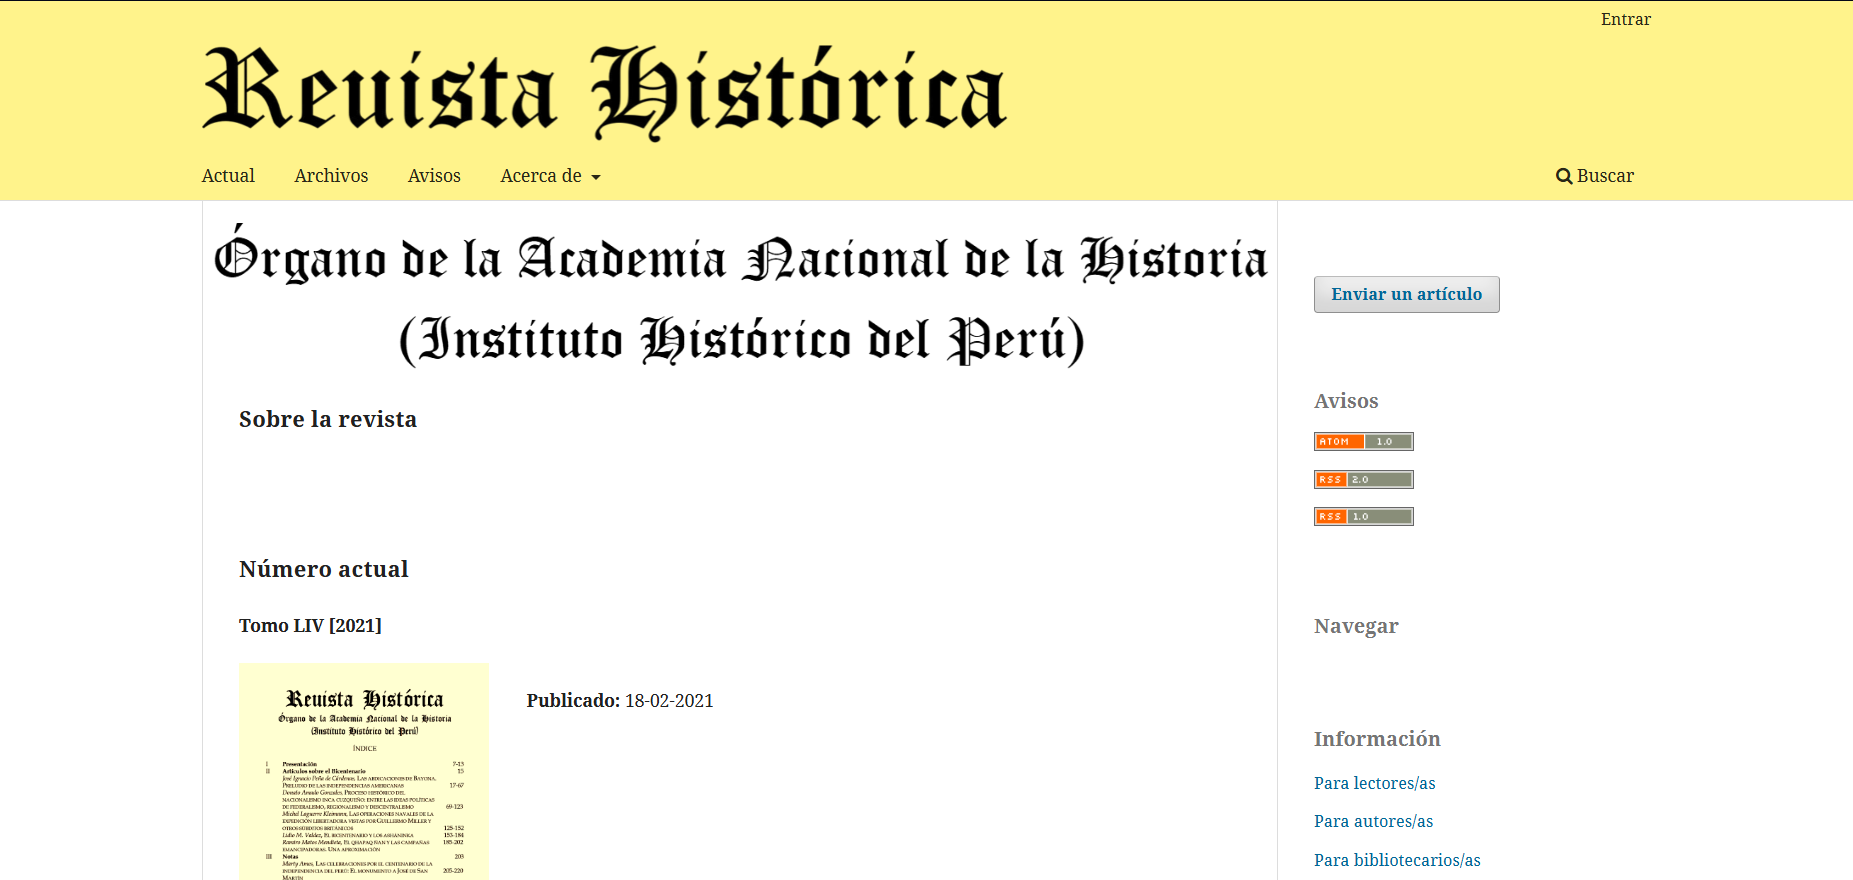Click the Entrar login link
The width and height of the screenshot is (1853, 880).
pos(1625,19)
